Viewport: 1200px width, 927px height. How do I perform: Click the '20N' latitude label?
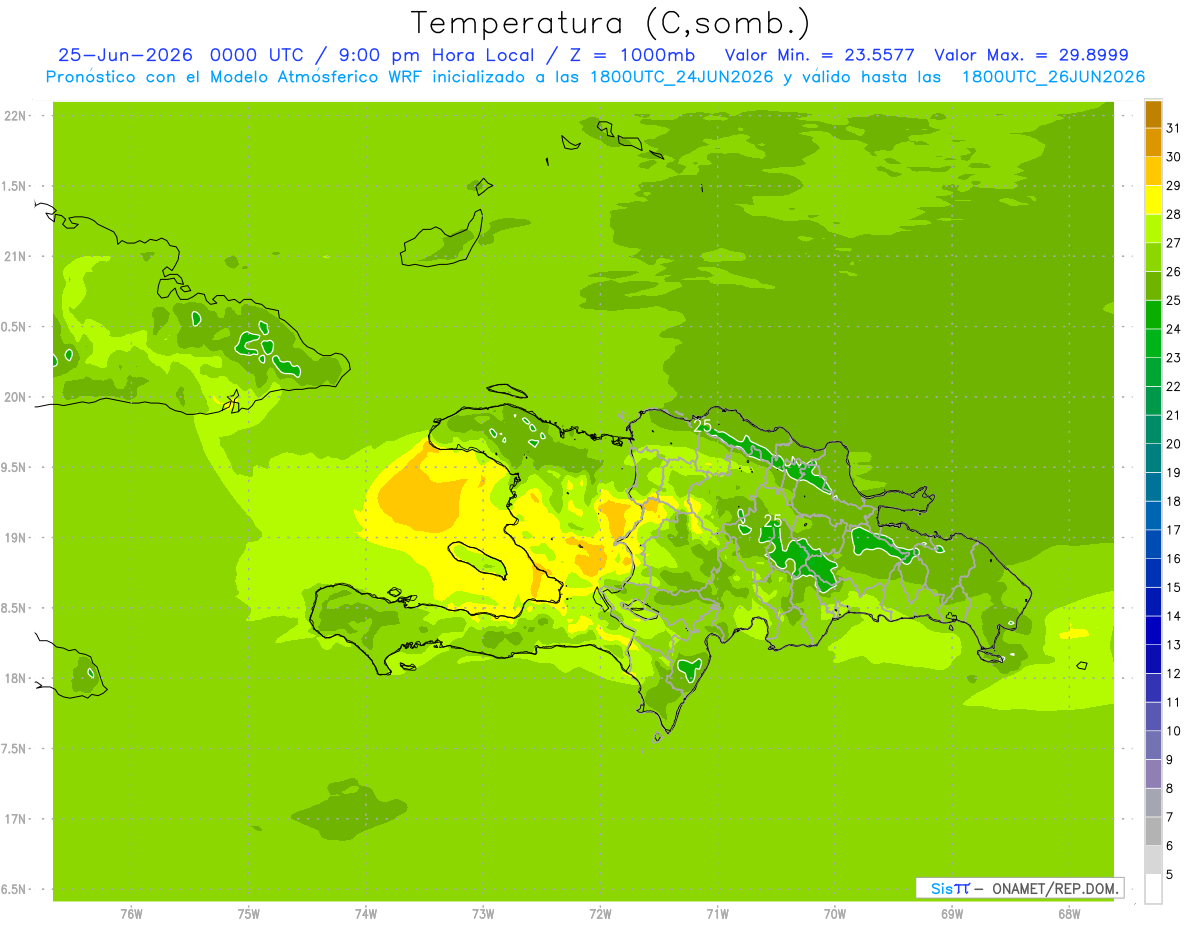pyautogui.click(x=17, y=397)
